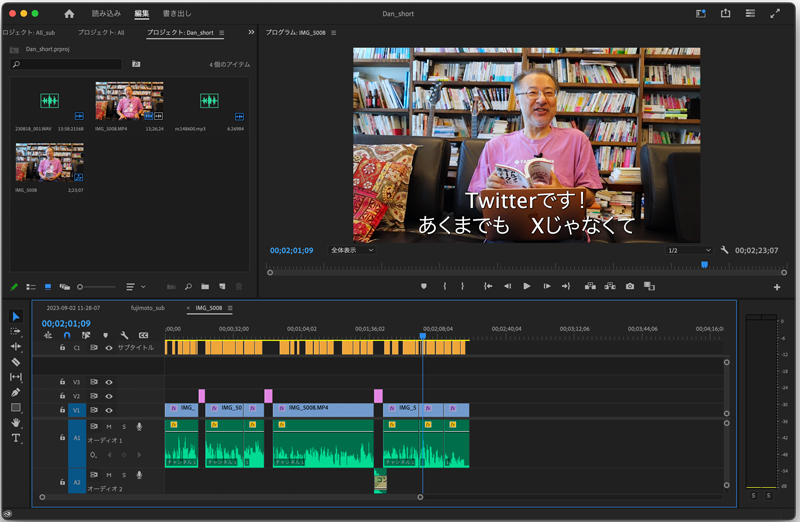Click Find magnifier in Project panel footer
The width and height of the screenshot is (800, 522).
tap(188, 287)
